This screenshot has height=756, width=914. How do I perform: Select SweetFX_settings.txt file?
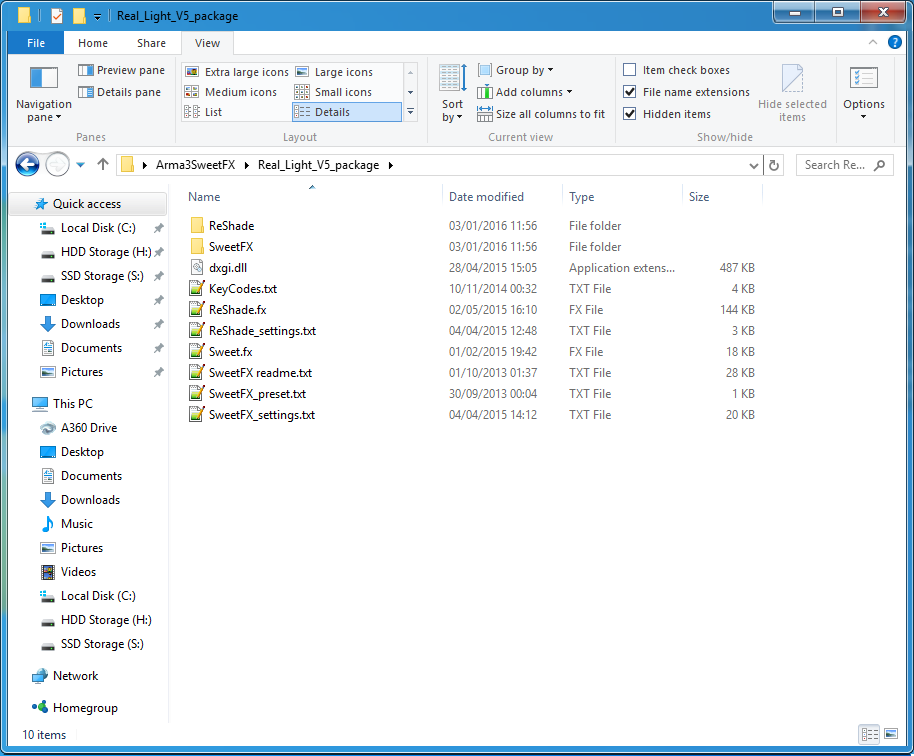[x=262, y=414]
